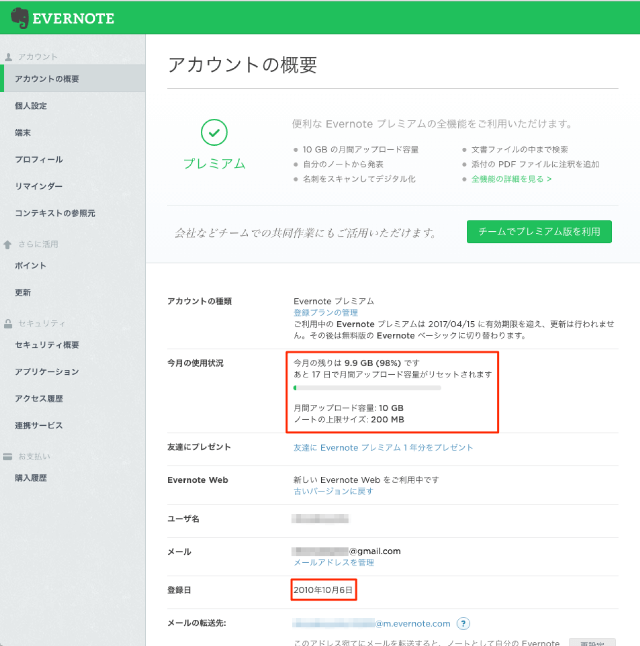Click the green premium checkmark circle
The image size is (640, 646).
[214, 132]
